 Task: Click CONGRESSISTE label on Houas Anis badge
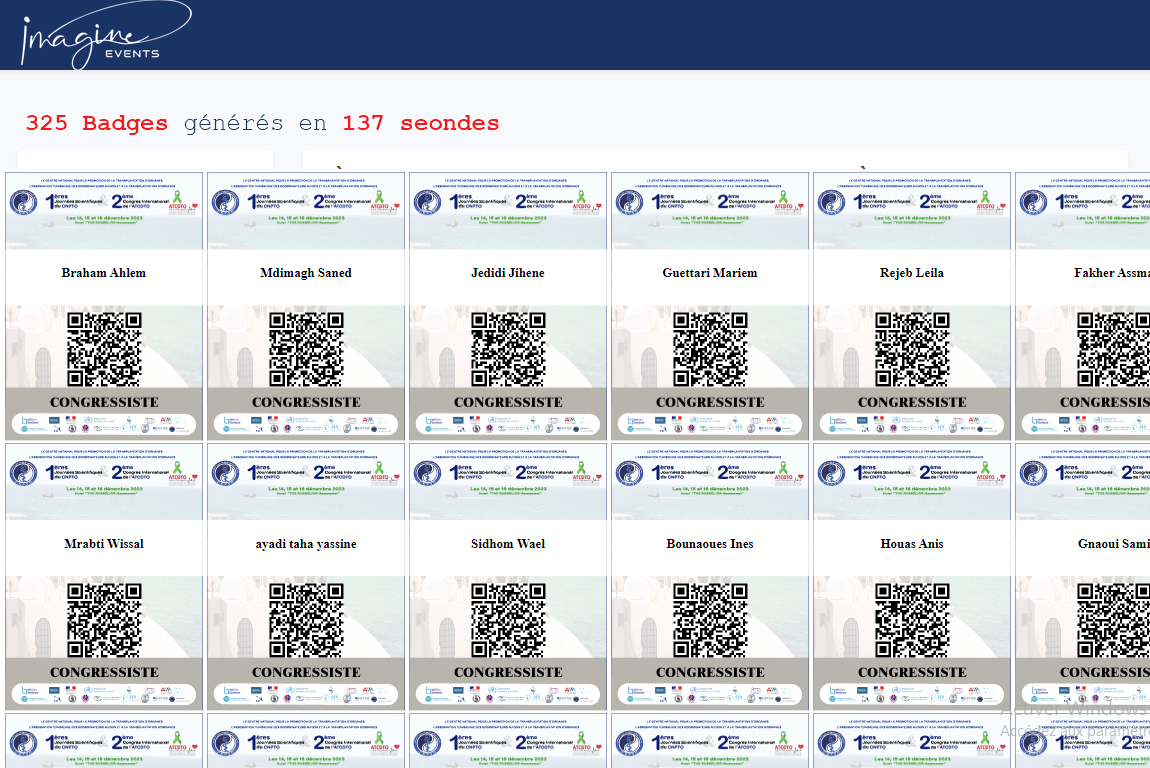click(x=912, y=672)
